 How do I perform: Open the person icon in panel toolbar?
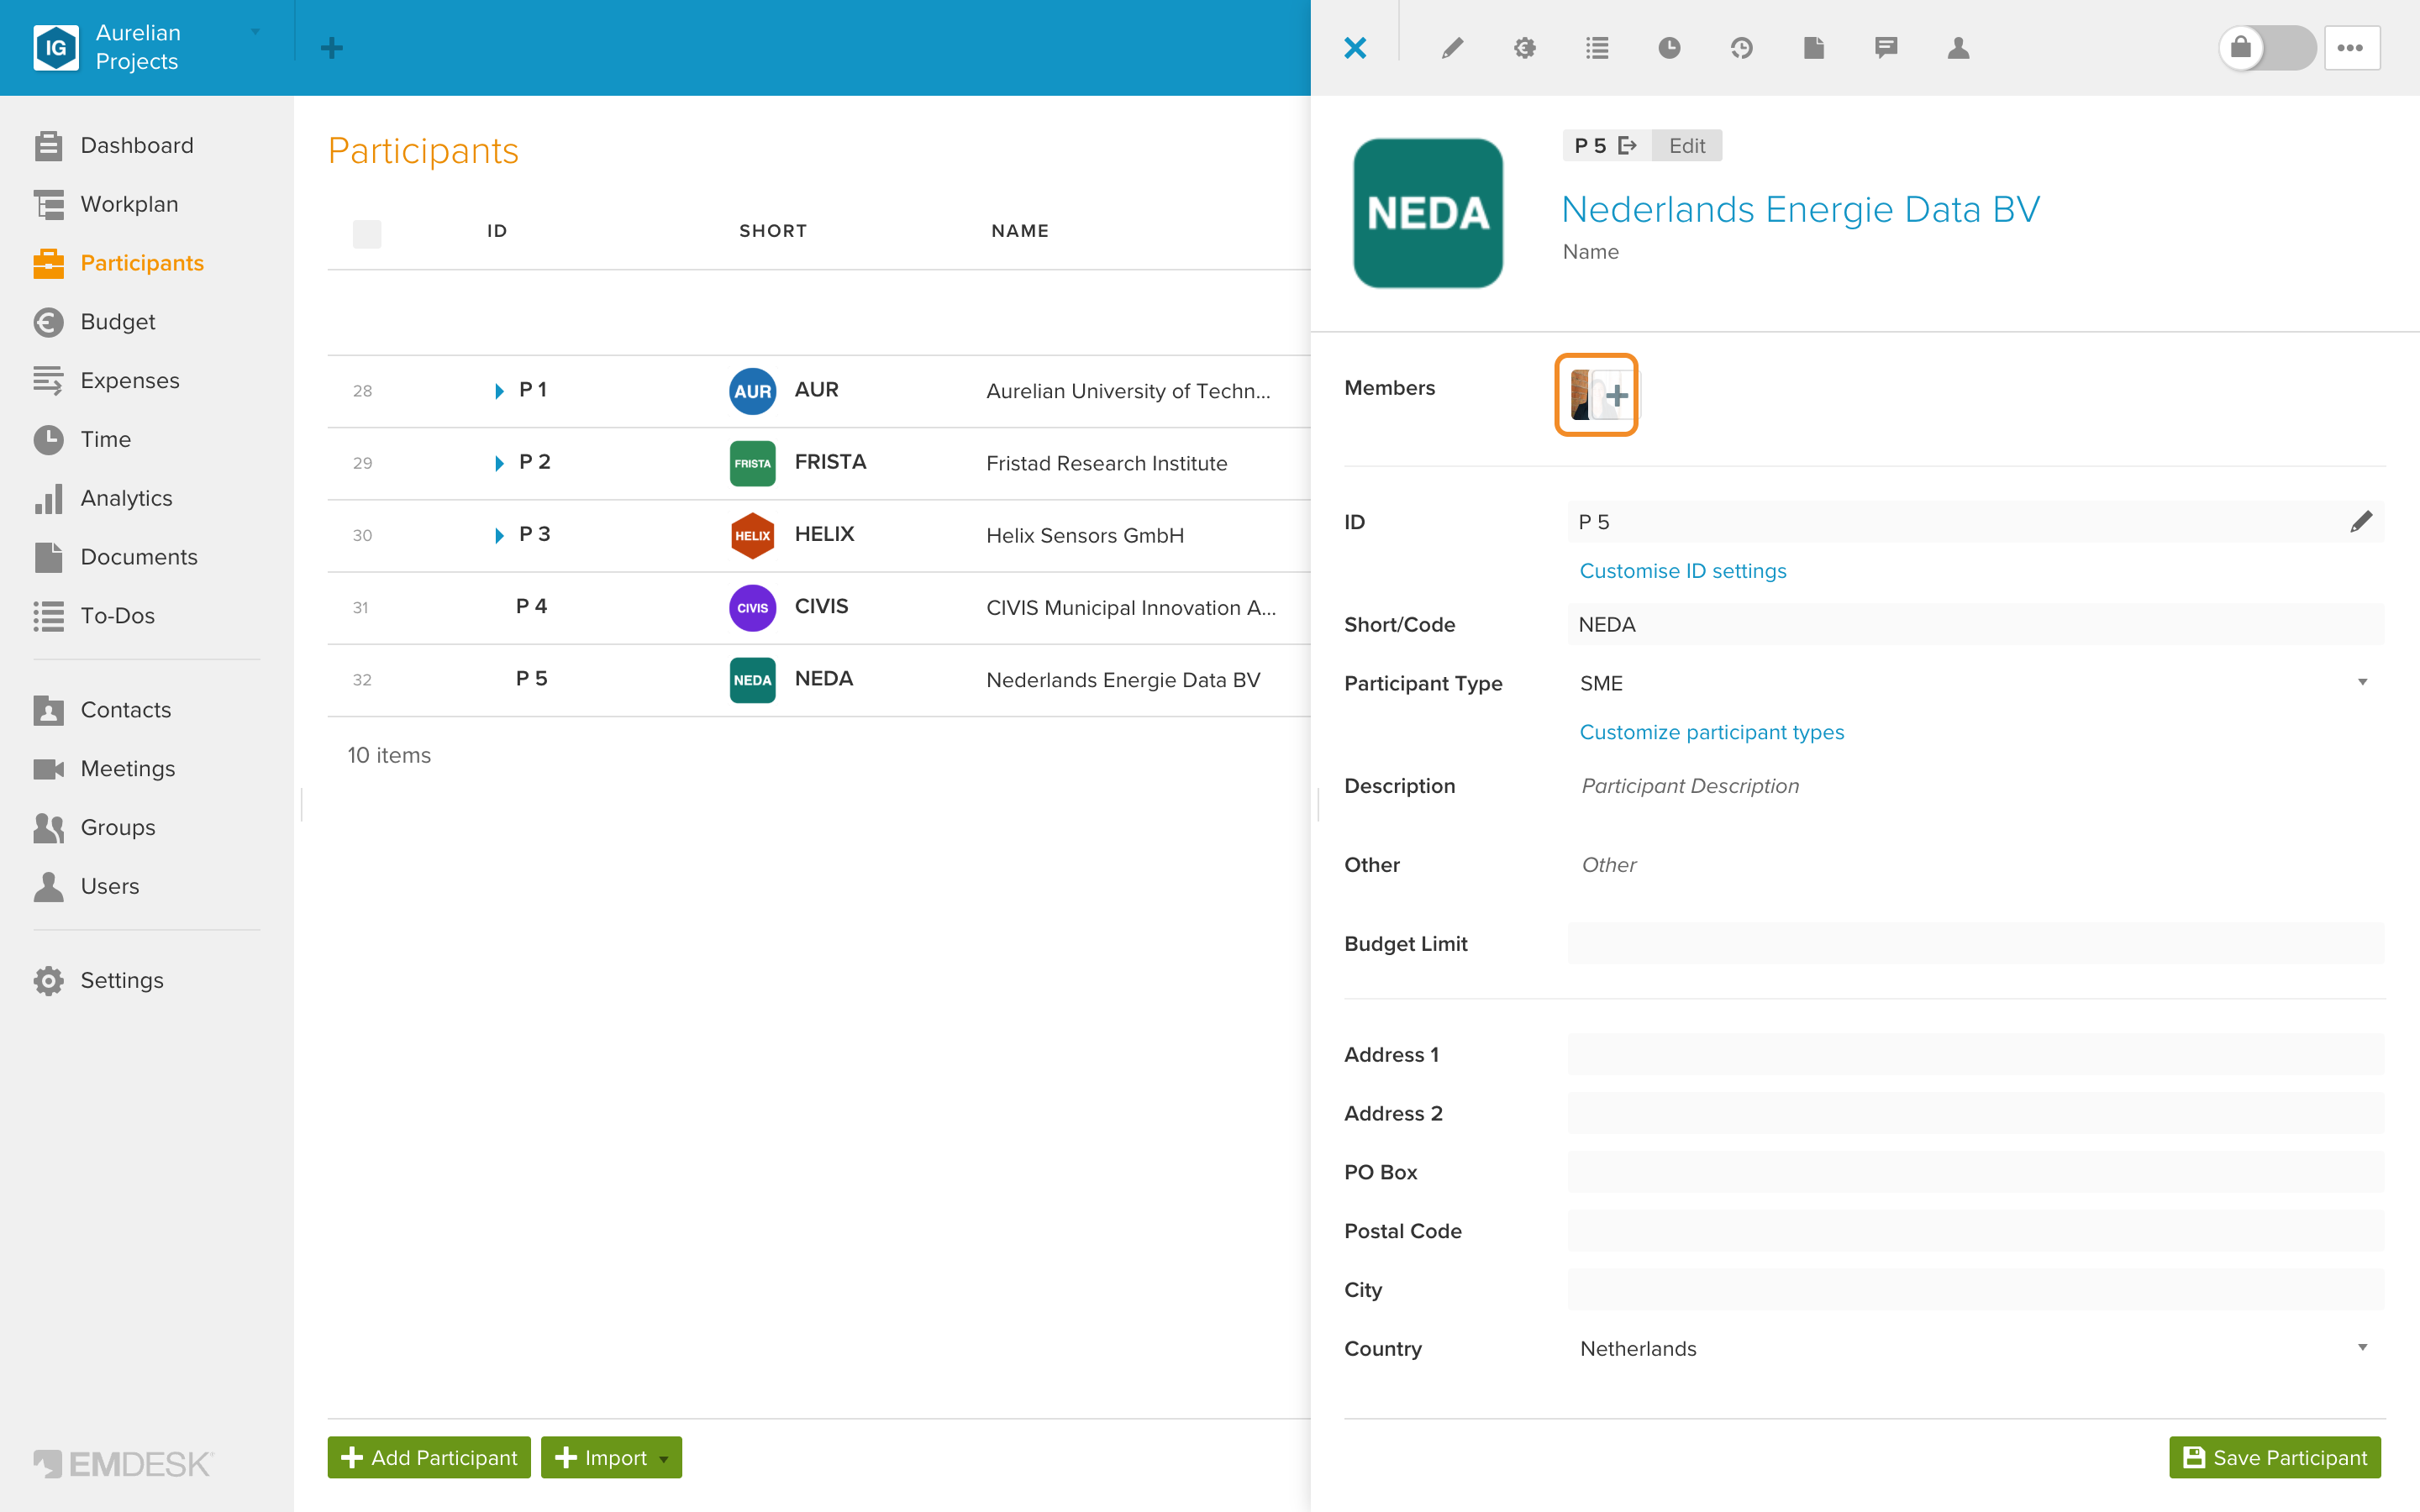(1958, 48)
